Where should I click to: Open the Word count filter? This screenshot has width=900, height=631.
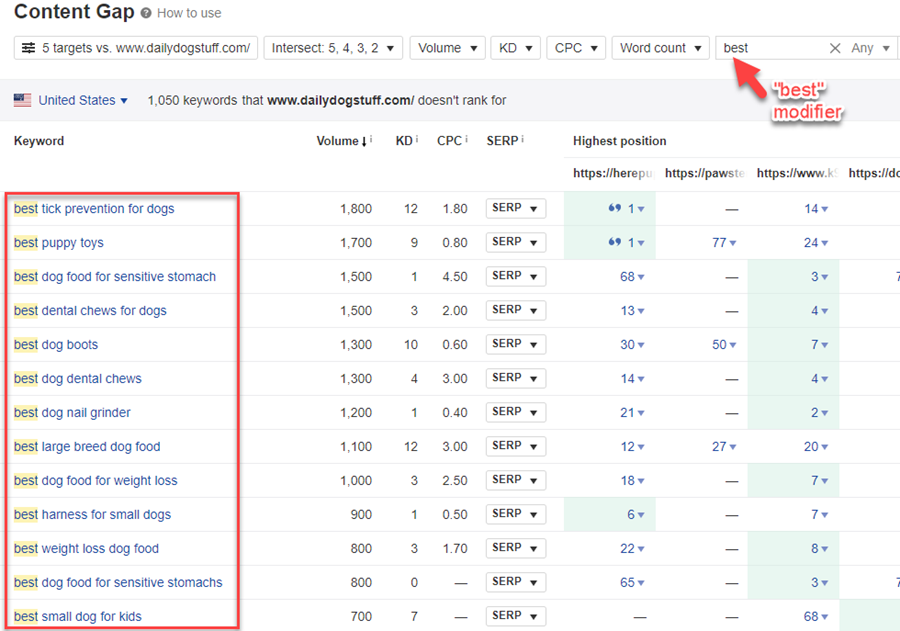(x=660, y=48)
